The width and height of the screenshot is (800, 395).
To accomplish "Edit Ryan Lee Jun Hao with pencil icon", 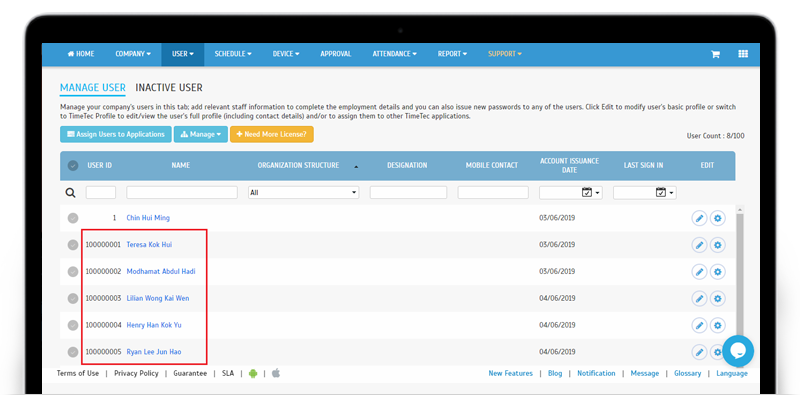I will pos(699,352).
